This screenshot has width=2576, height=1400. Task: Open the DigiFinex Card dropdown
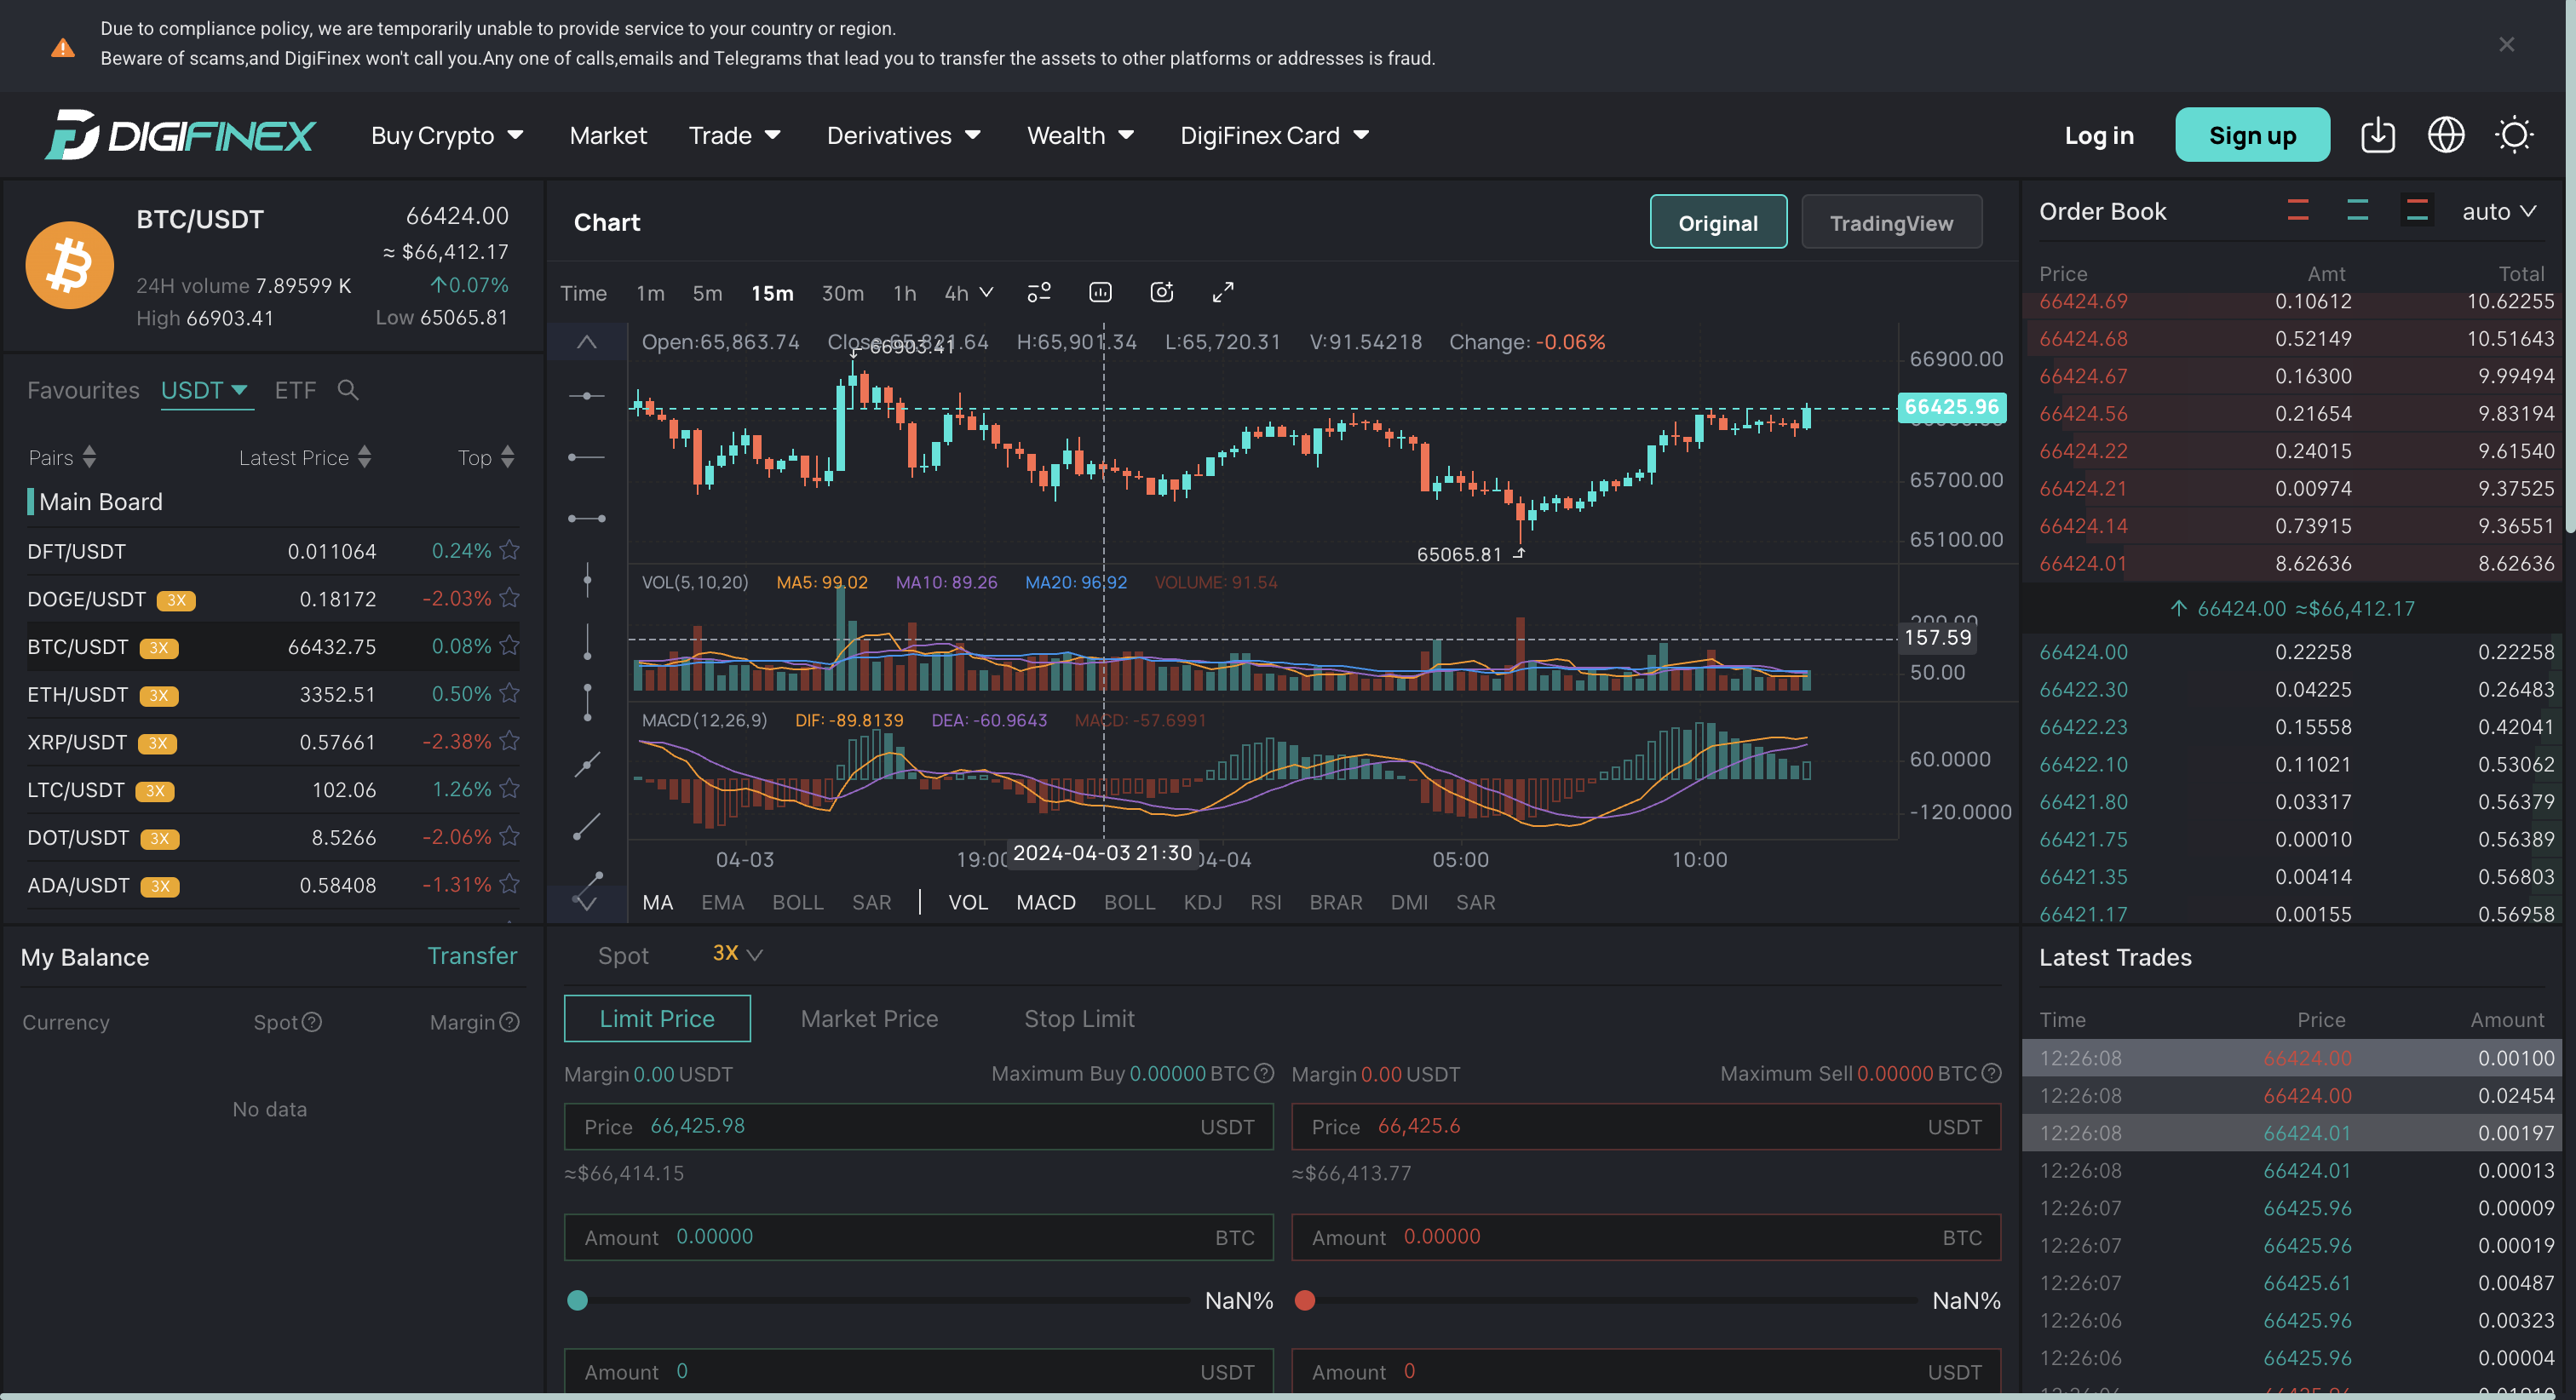coord(1274,135)
